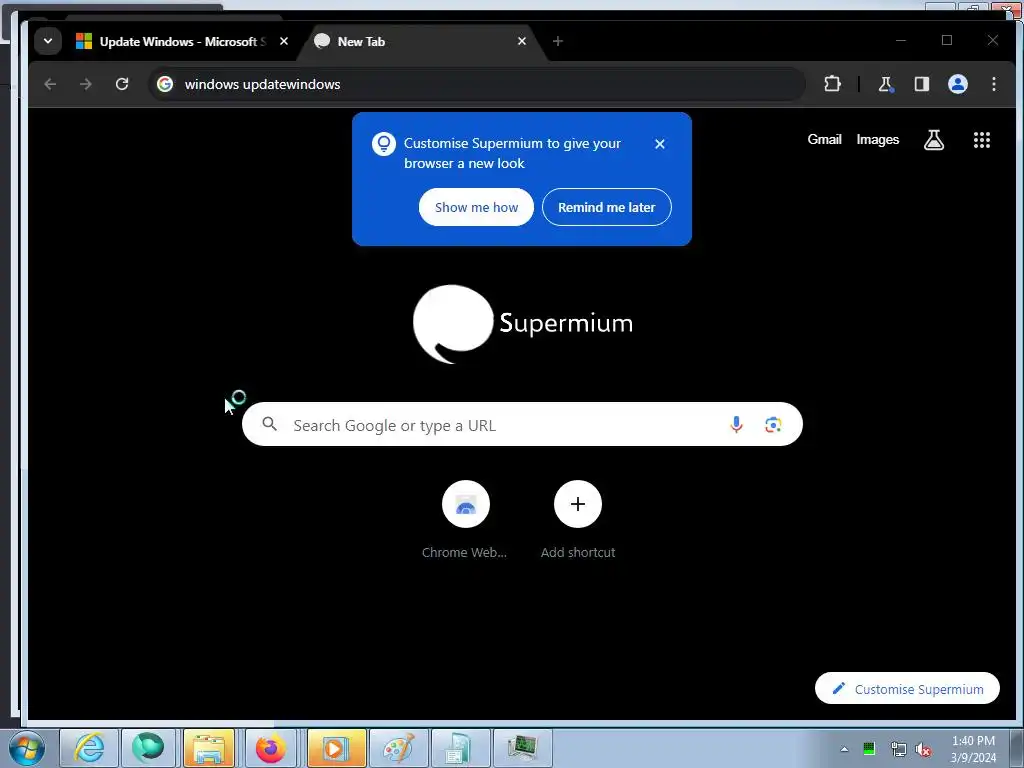Select the New Tab tab
The width and height of the screenshot is (1024, 768).
422,42
